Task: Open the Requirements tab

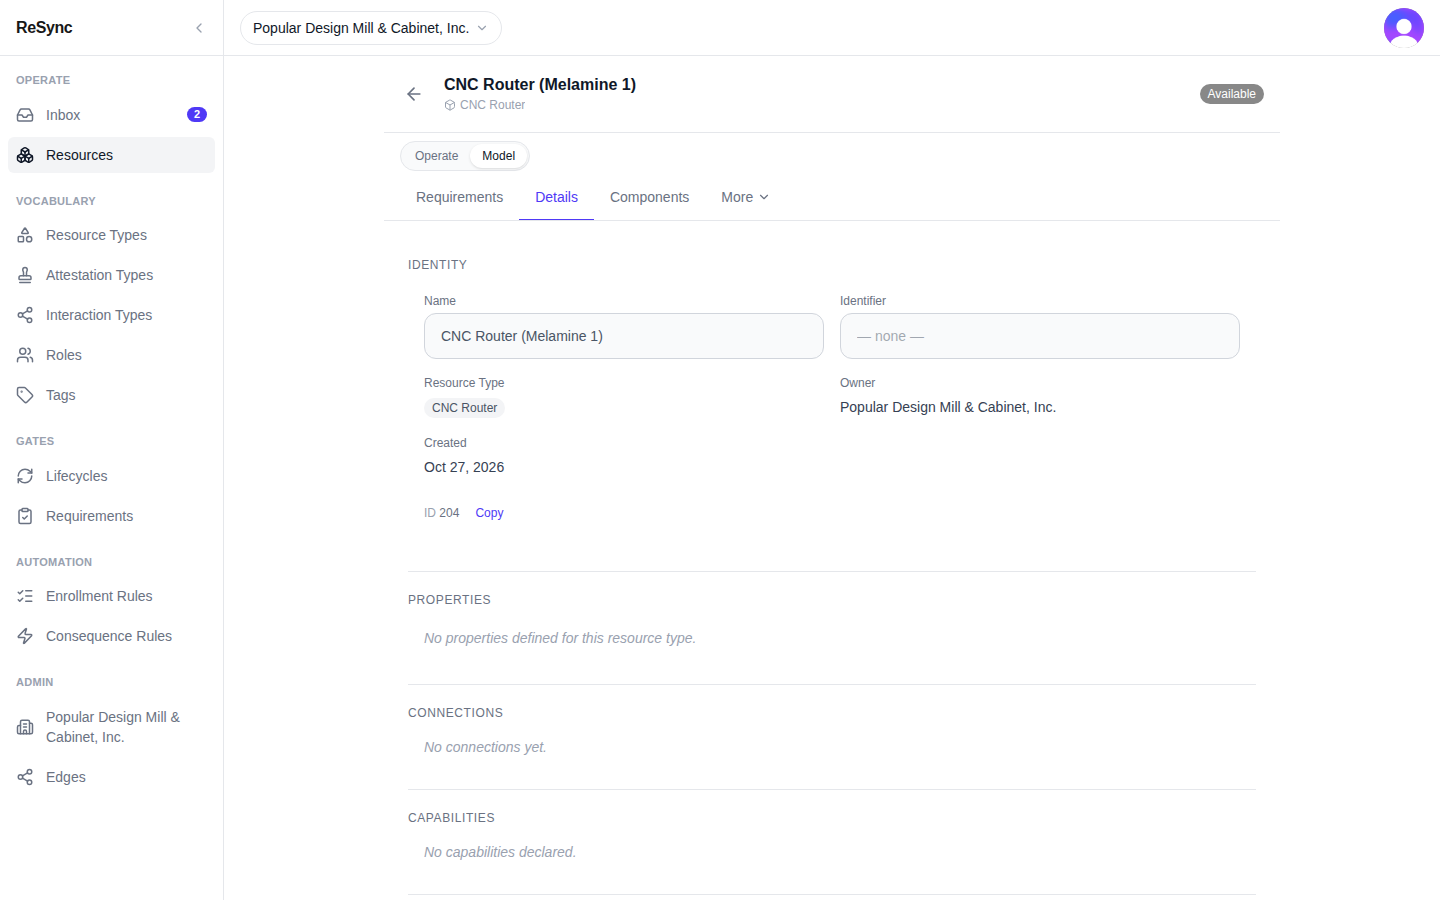Action: [459, 197]
